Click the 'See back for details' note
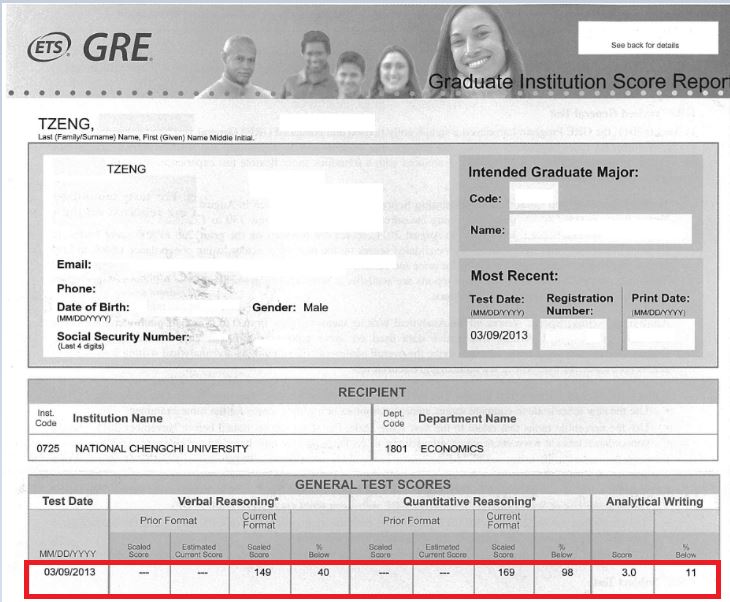Viewport: 730px width, 602px height. tap(645, 45)
